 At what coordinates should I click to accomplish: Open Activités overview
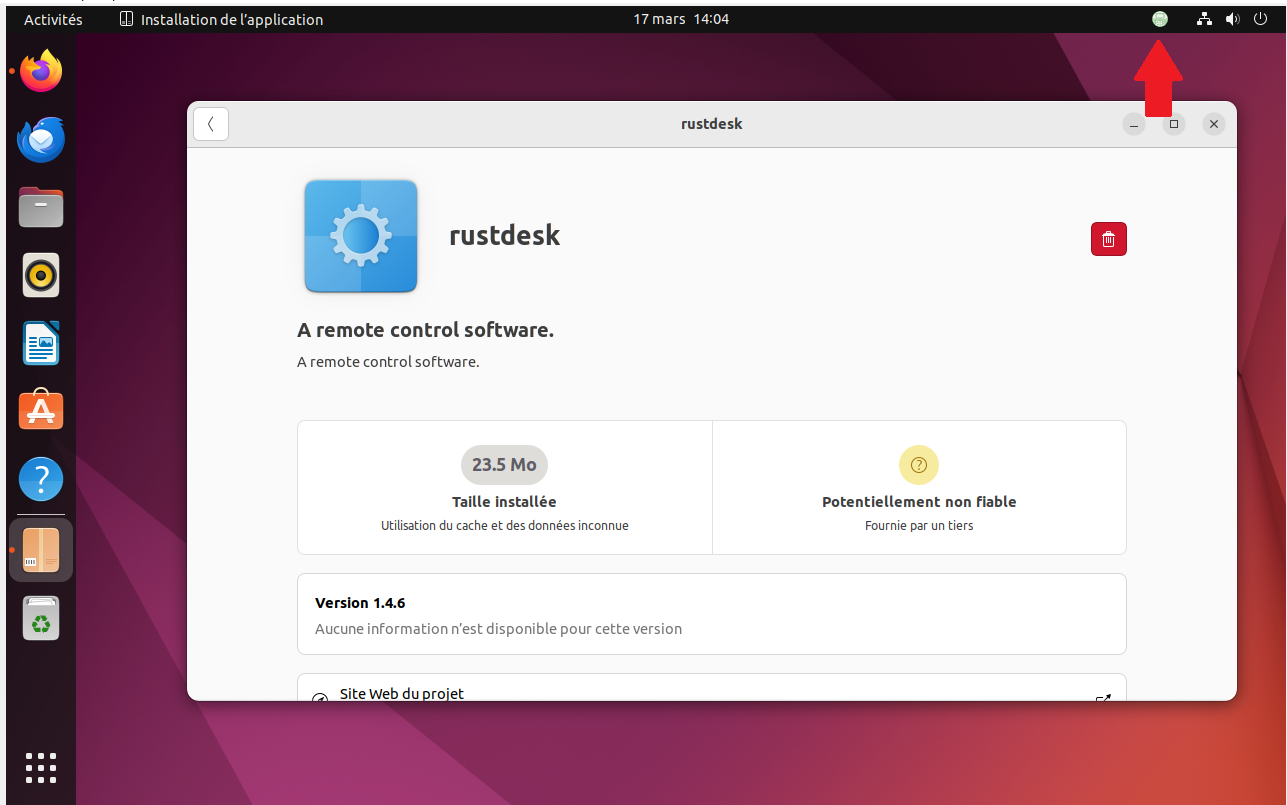tap(53, 19)
